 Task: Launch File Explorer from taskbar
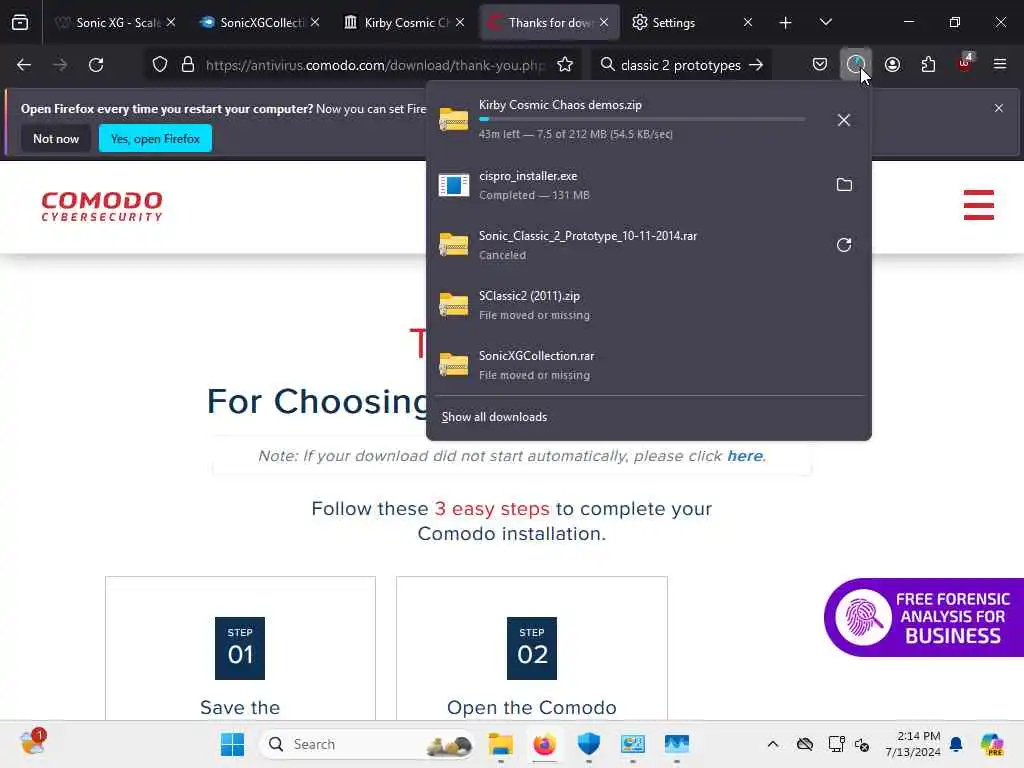(x=501, y=744)
